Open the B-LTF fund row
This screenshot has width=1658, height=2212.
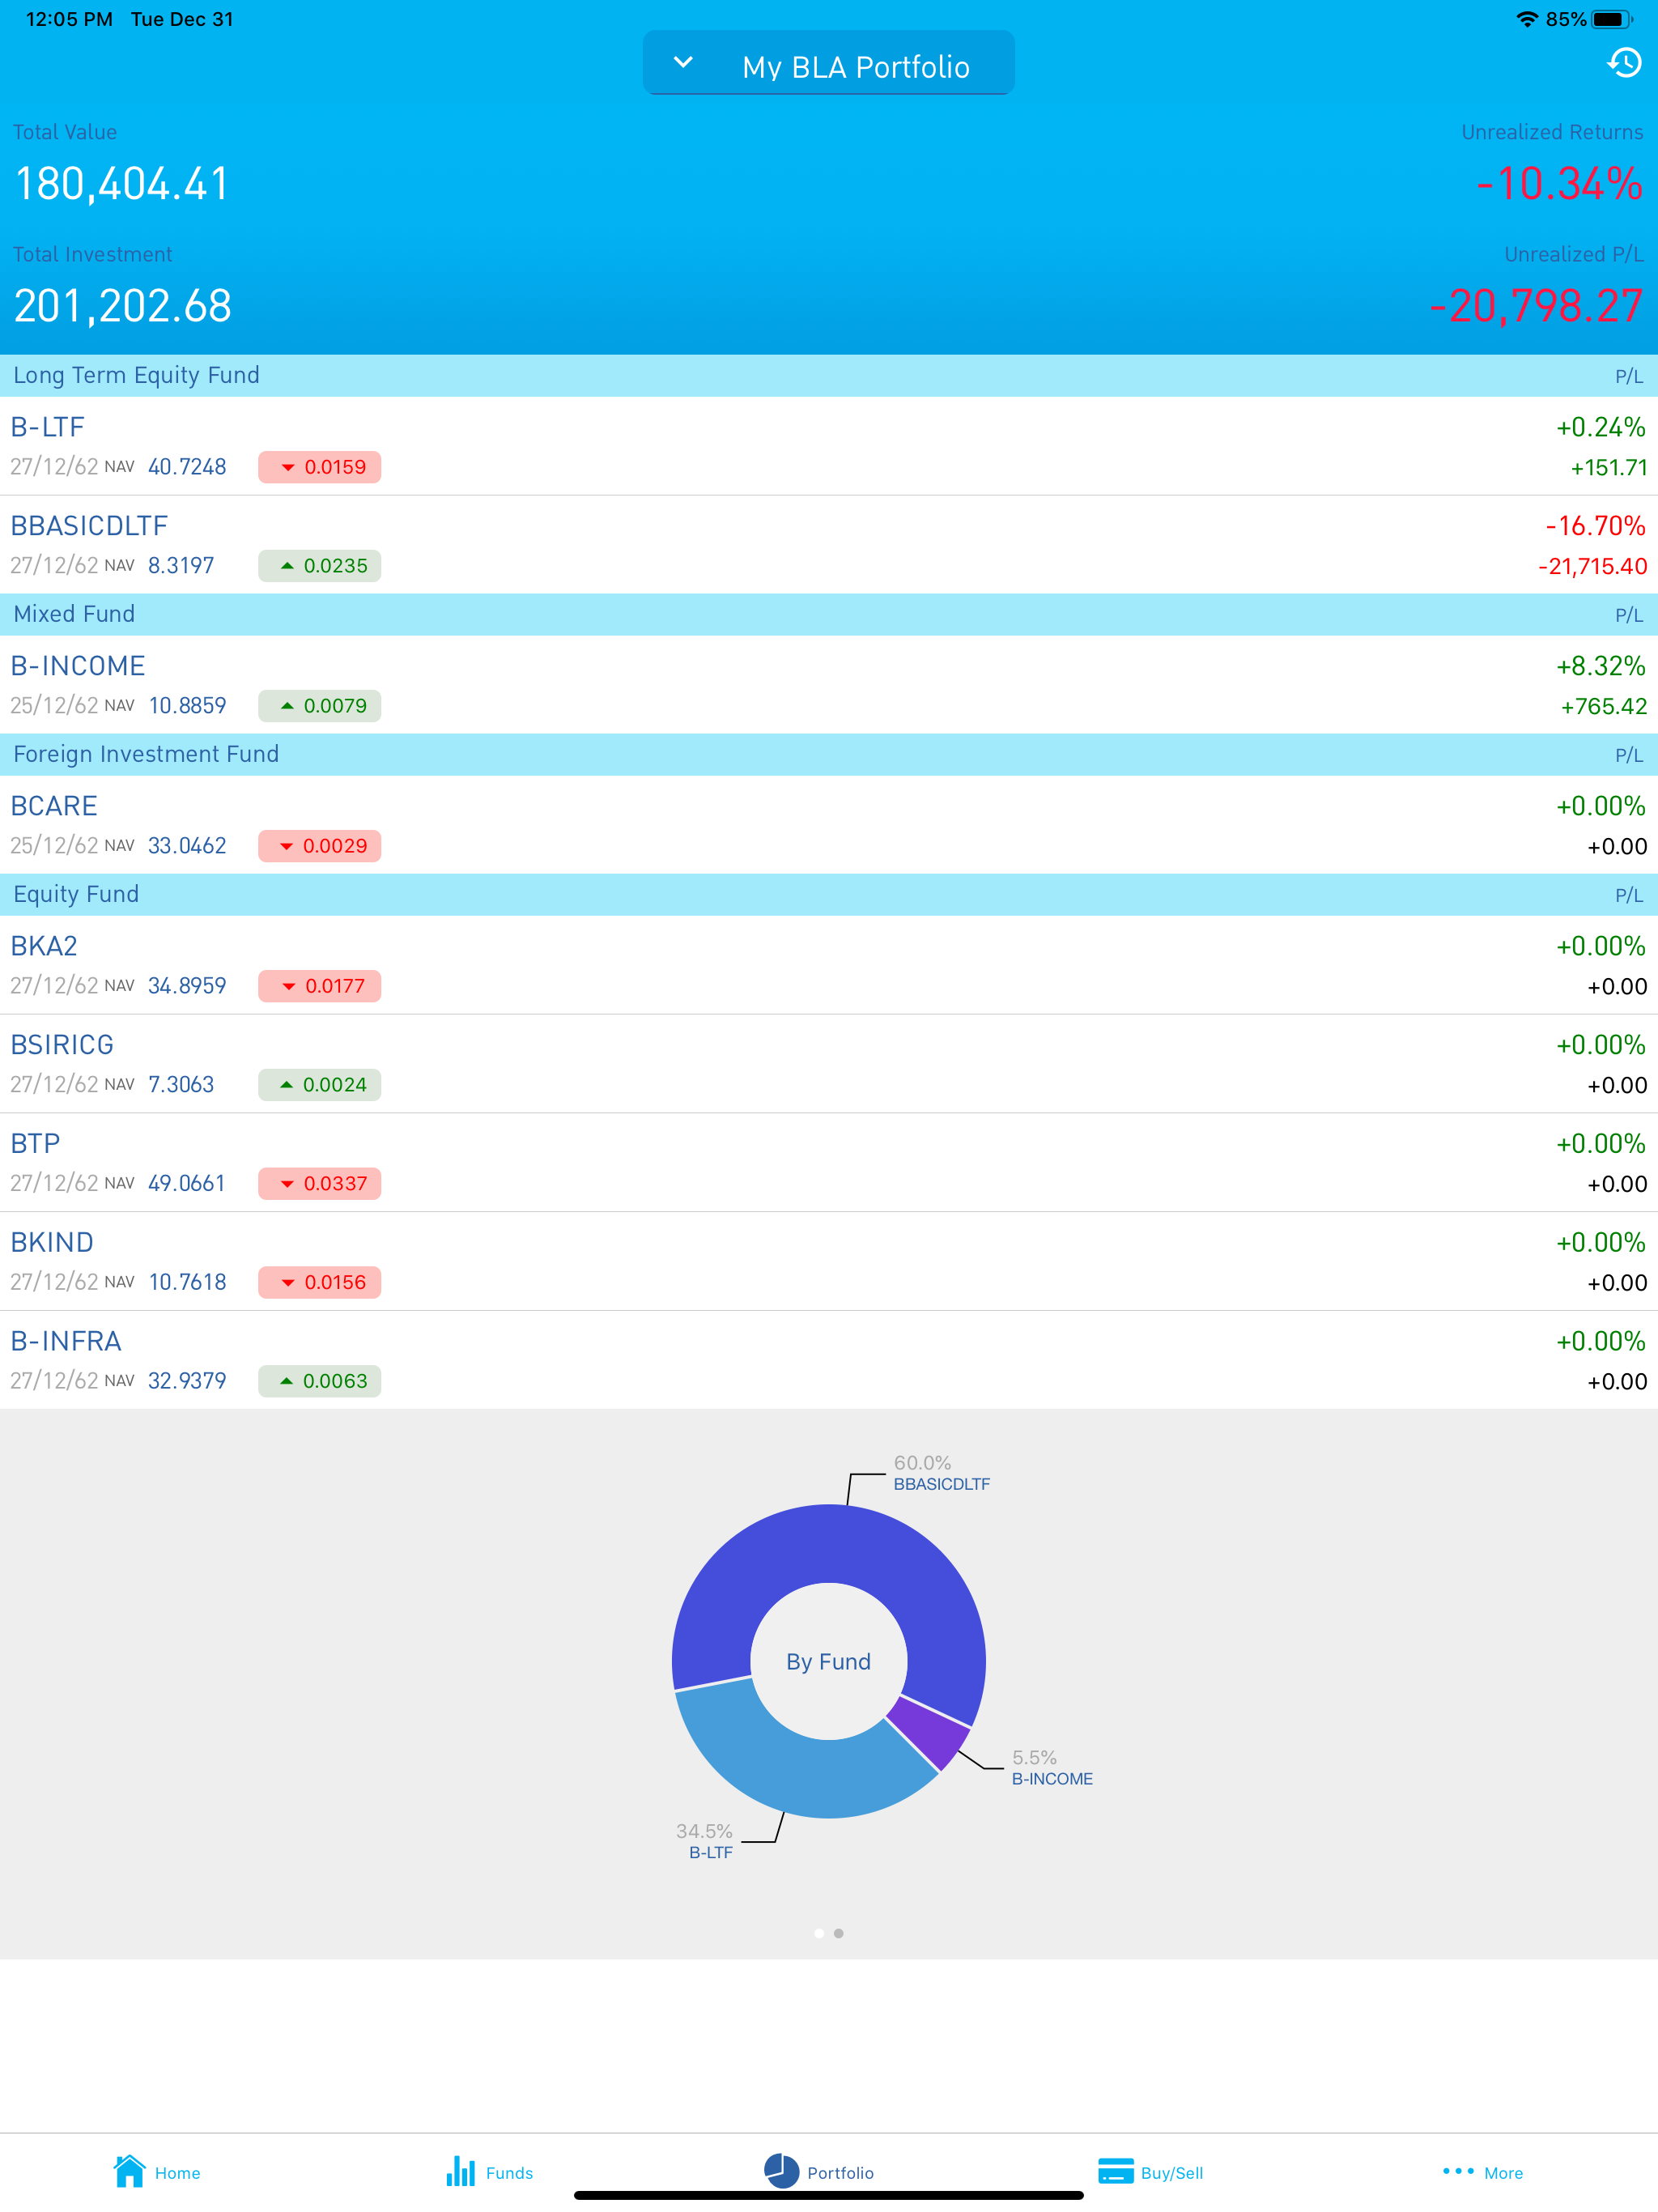pyautogui.click(x=829, y=446)
